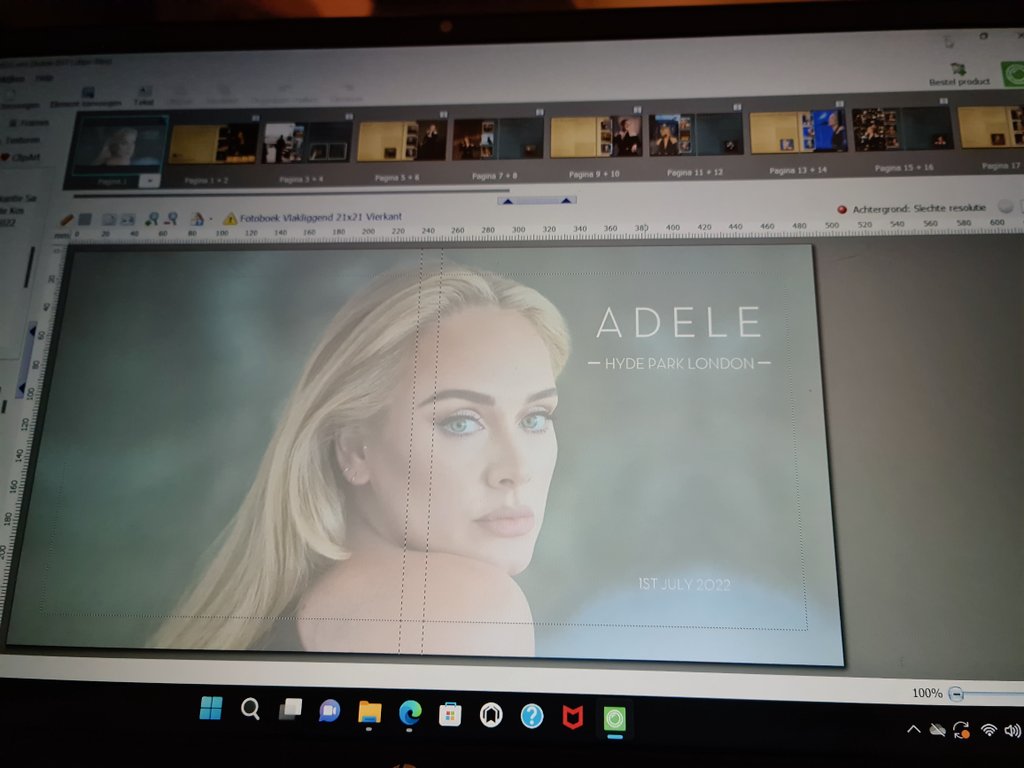Click the green circular logo icon at top right
Screen dimensions: 1024x768
(1013, 74)
